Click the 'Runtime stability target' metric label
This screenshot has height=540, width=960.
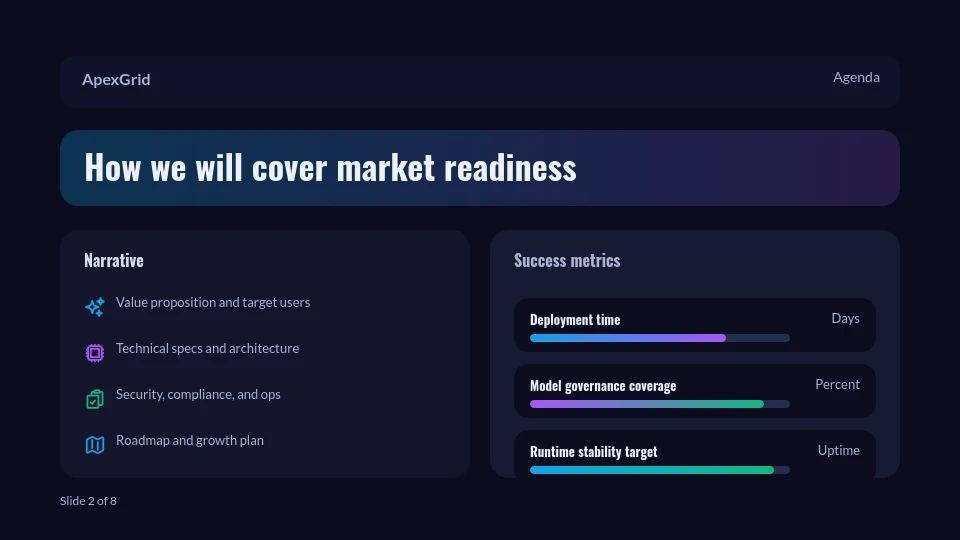coord(593,452)
